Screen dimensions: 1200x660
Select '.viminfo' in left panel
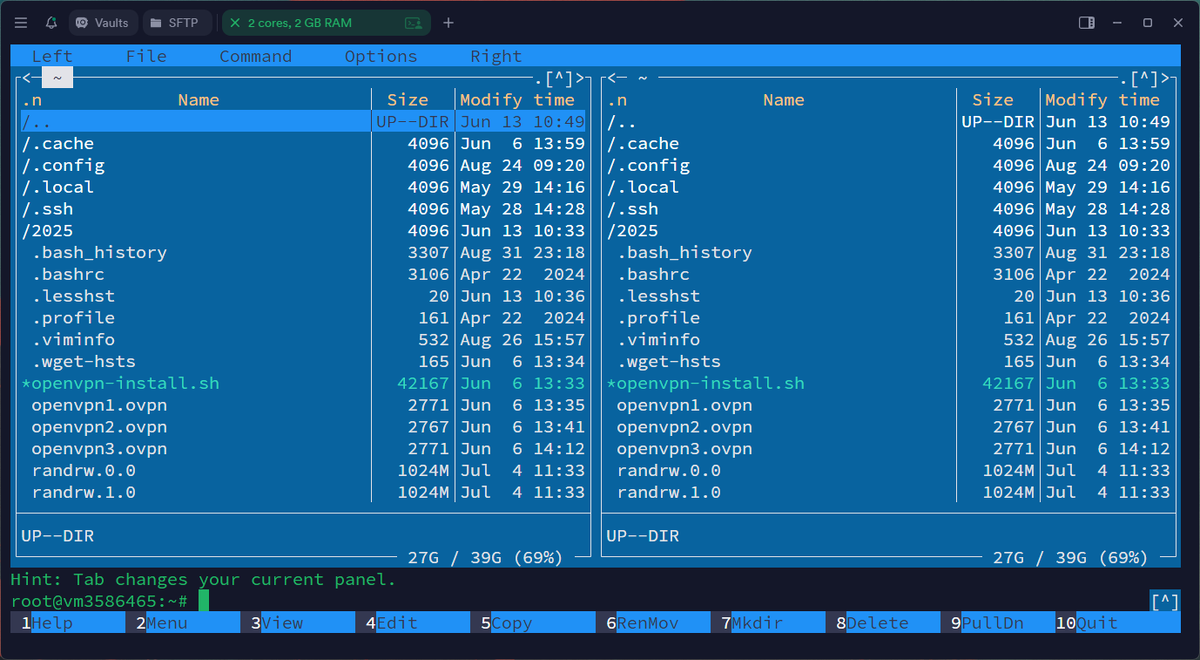[303, 340]
